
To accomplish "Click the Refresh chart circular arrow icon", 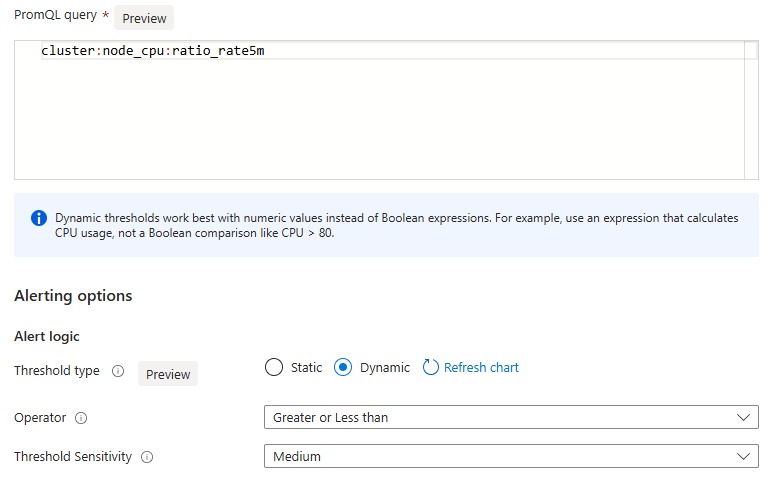I will 430,367.
